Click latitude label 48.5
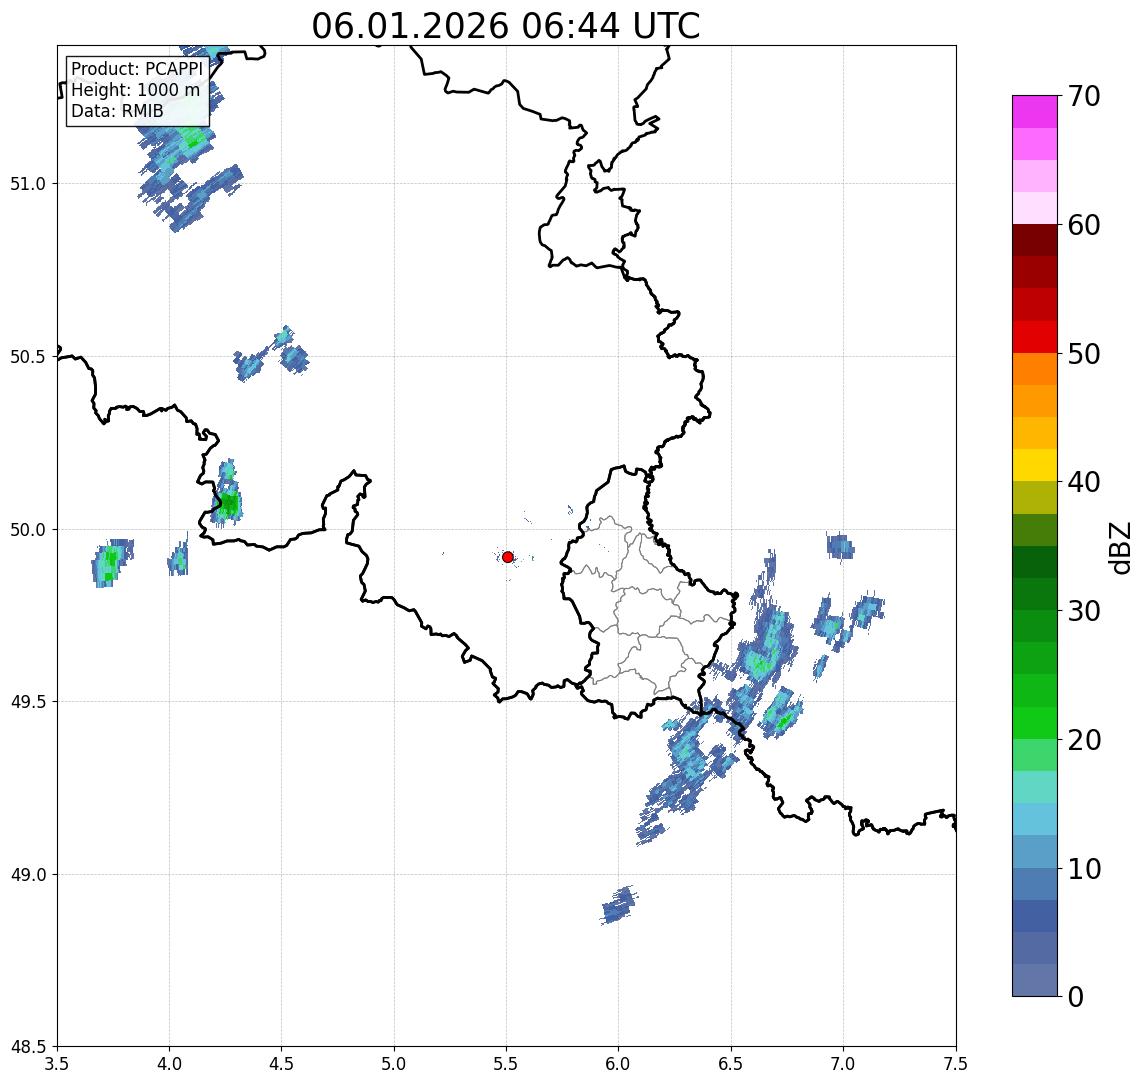This screenshot has width=1145, height=1084. click(x=28, y=1047)
